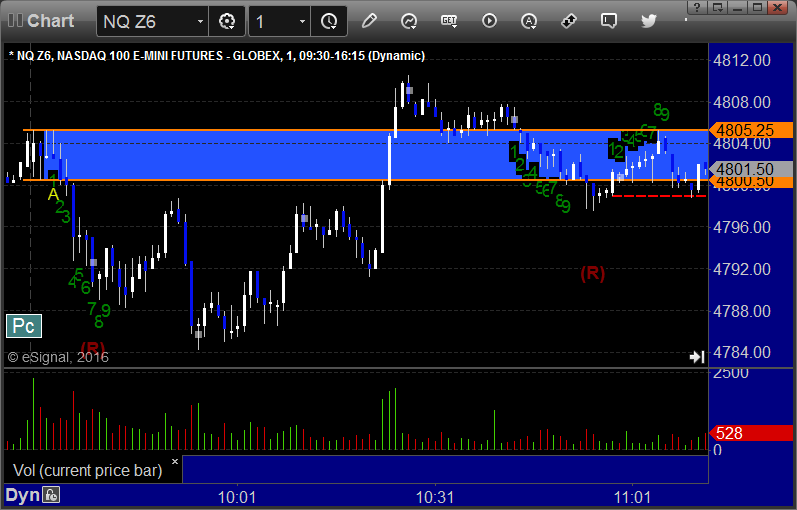Open the symbol dropdown for NQ Z6

(x=200, y=21)
